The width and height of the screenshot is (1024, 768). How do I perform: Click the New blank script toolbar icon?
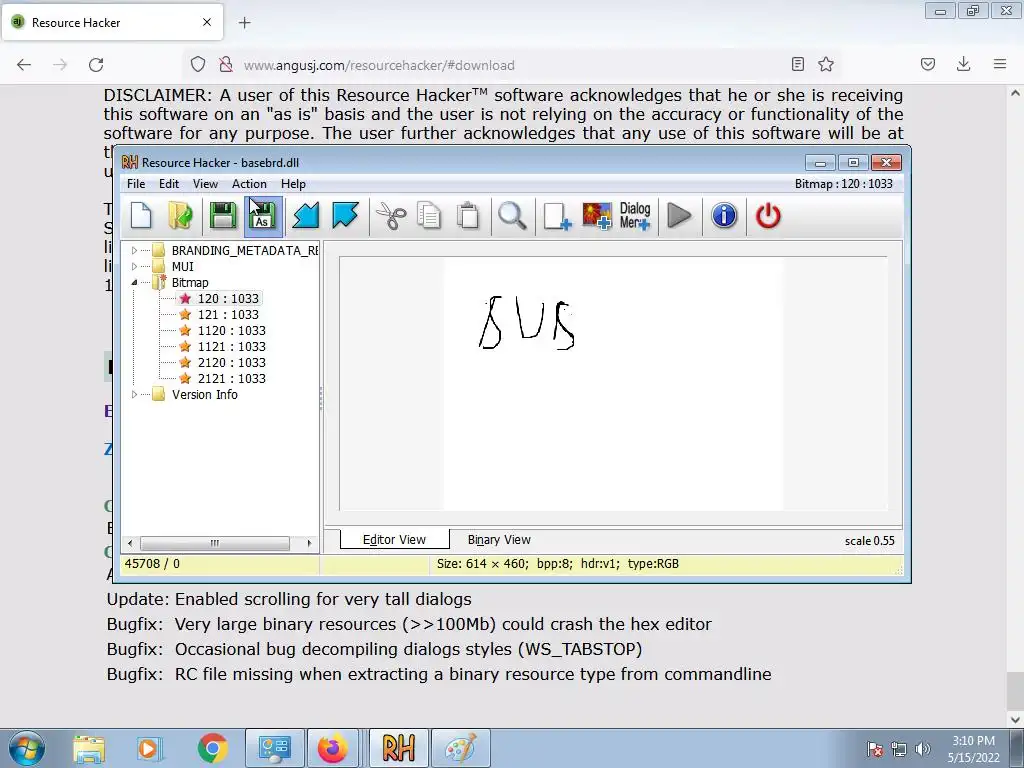[x=141, y=216]
